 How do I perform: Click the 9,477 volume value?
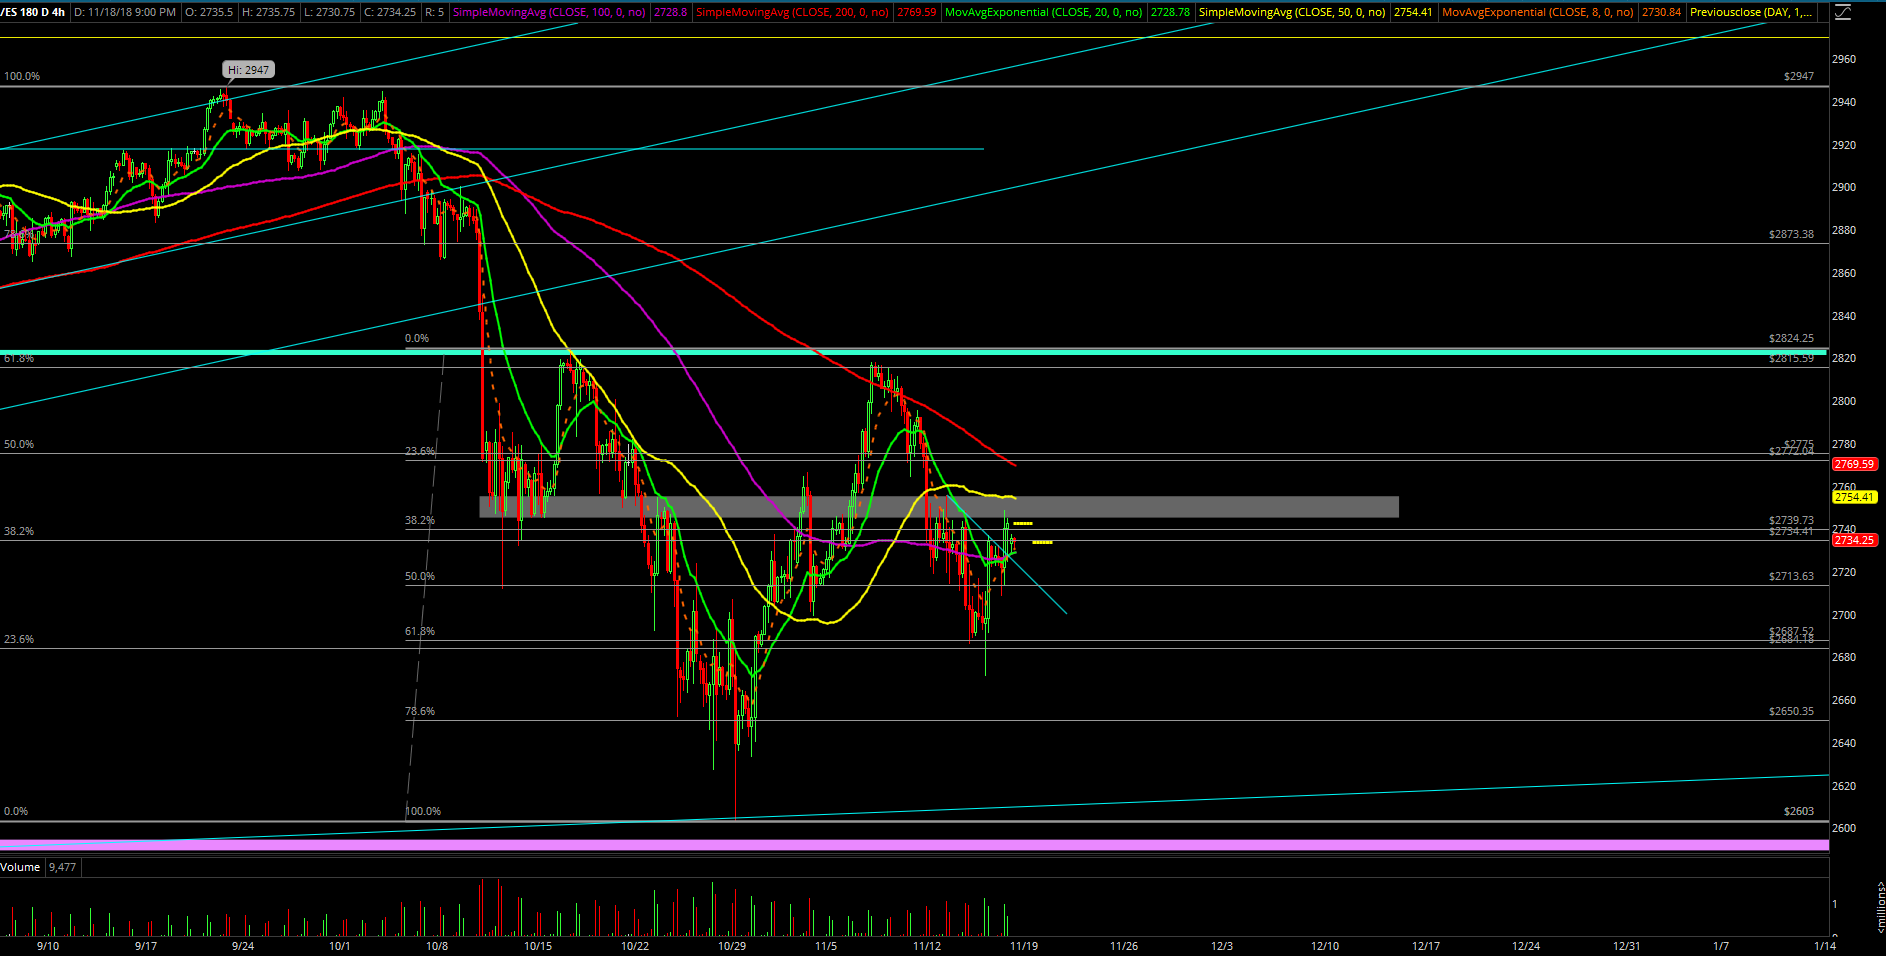tap(62, 867)
